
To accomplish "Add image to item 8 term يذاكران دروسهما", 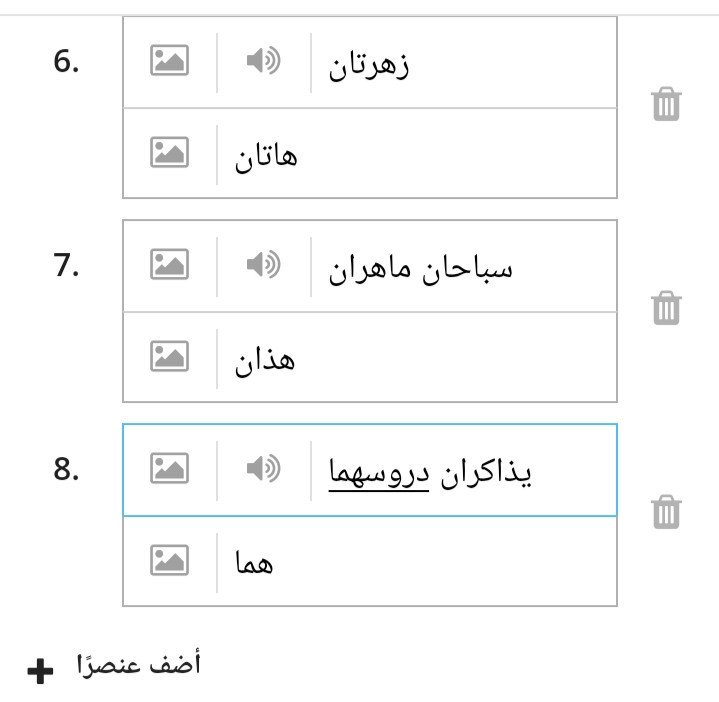I will coord(169,468).
